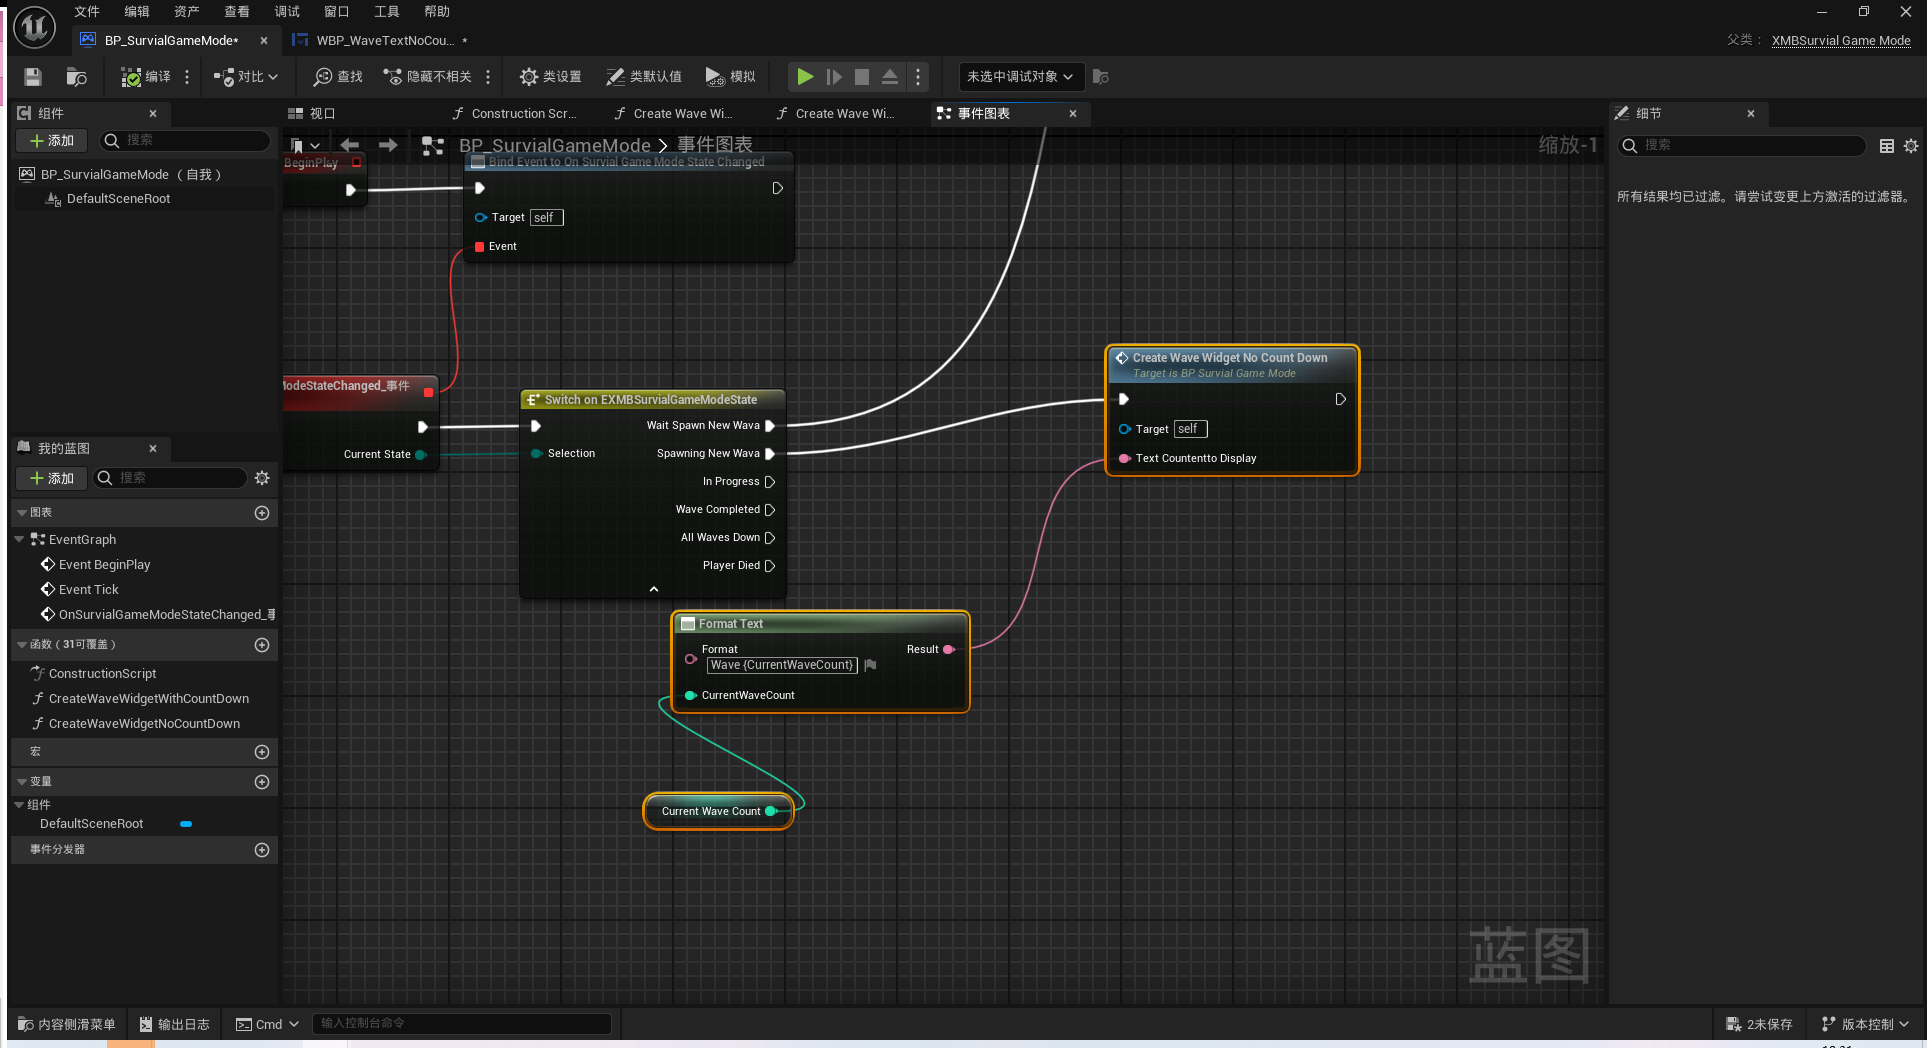Open the 帮助 (Help) menu
This screenshot has width=1927, height=1048.
point(437,12)
